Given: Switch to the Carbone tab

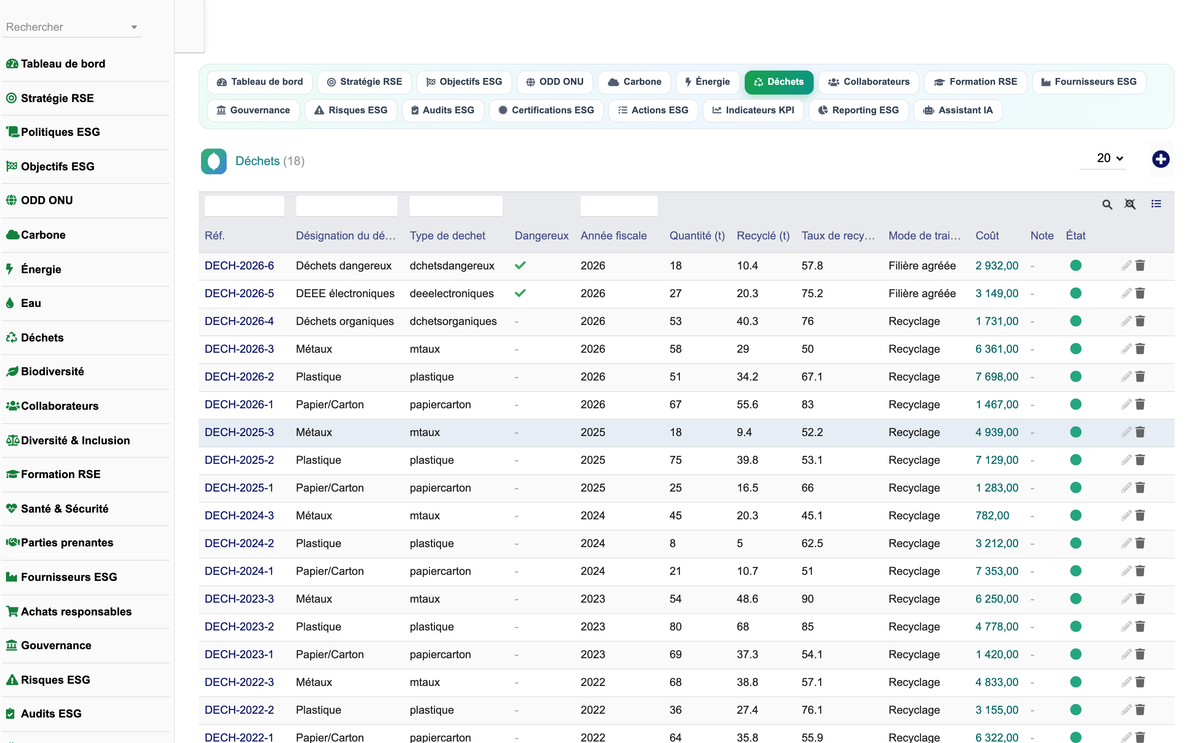Looking at the screenshot, I should [x=634, y=82].
